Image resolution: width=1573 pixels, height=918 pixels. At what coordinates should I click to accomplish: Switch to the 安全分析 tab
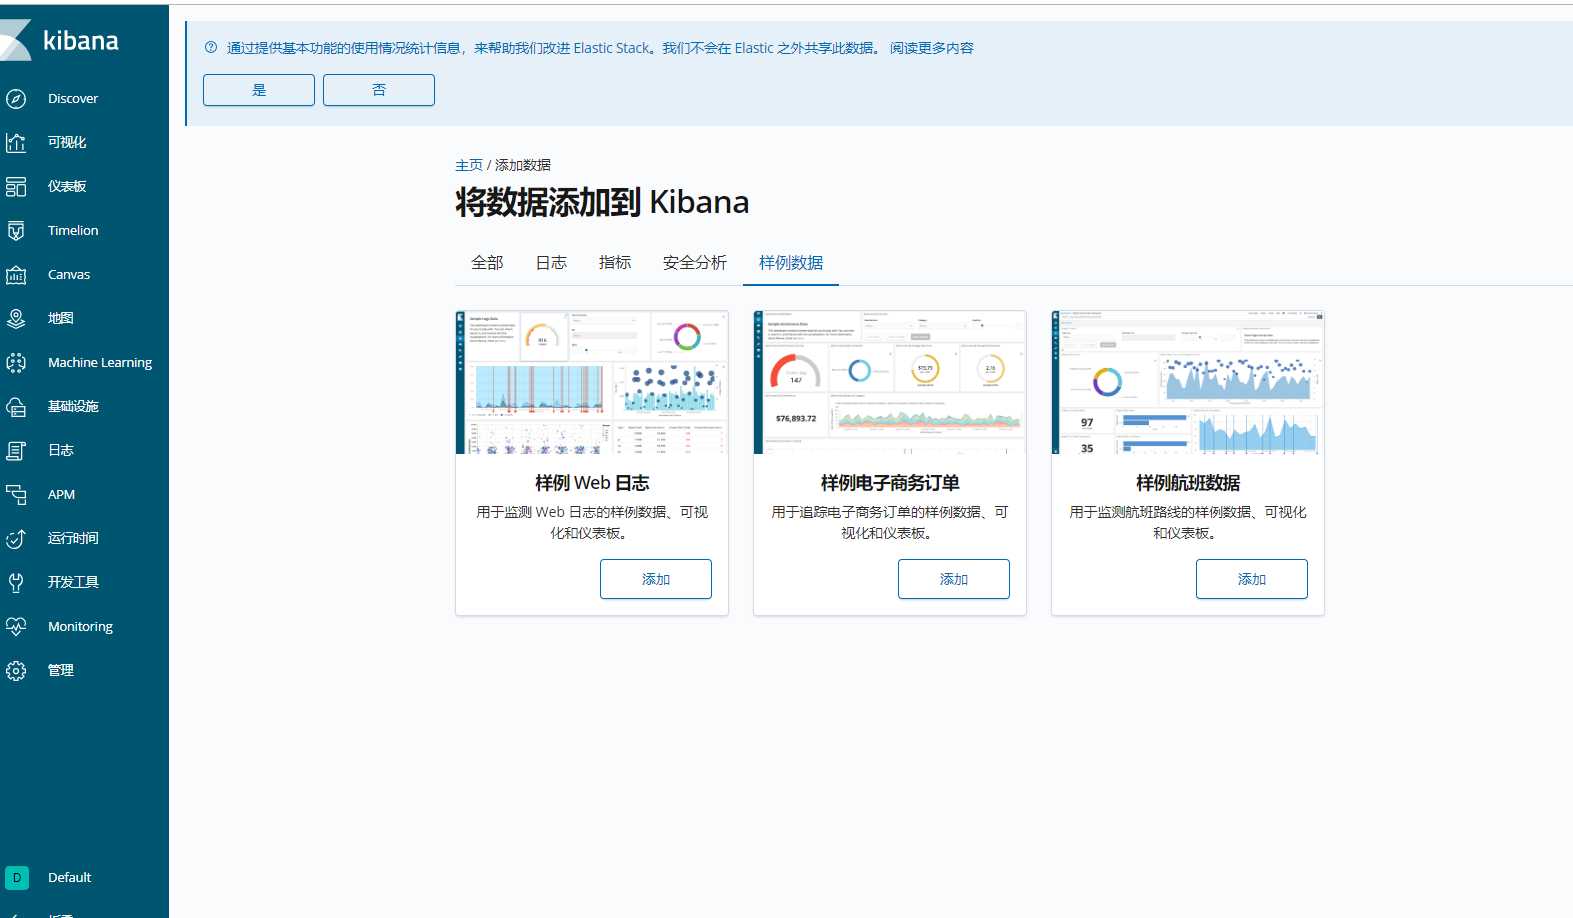pyautogui.click(x=695, y=262)
